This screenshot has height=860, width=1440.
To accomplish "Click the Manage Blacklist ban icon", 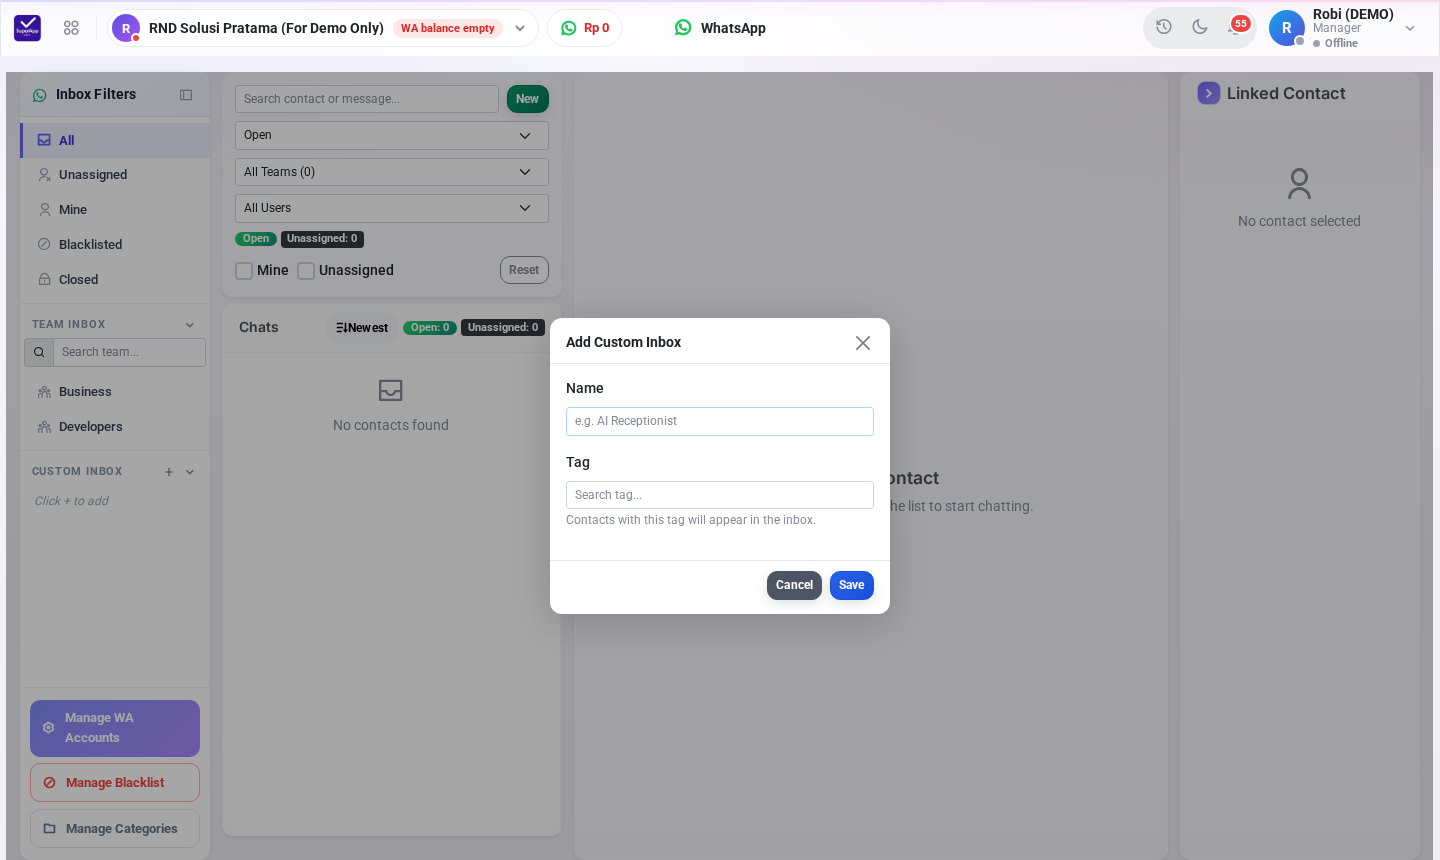I will tap(49, 783).
